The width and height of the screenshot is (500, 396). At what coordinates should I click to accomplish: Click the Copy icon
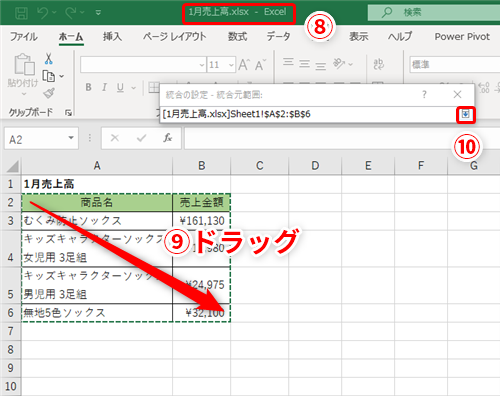pyautogui.click(x=49, y=76)
